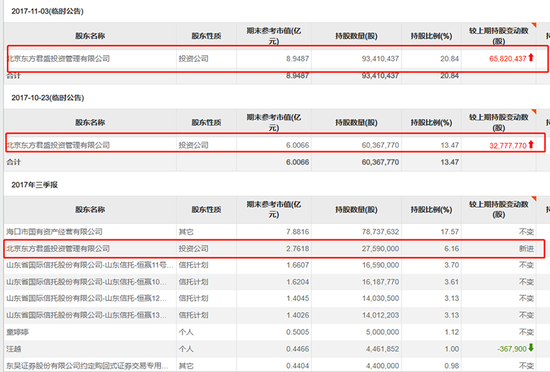Click the shareholder name ending '恒赢11号...'
The image size is (550, 372).
[90, 265]
